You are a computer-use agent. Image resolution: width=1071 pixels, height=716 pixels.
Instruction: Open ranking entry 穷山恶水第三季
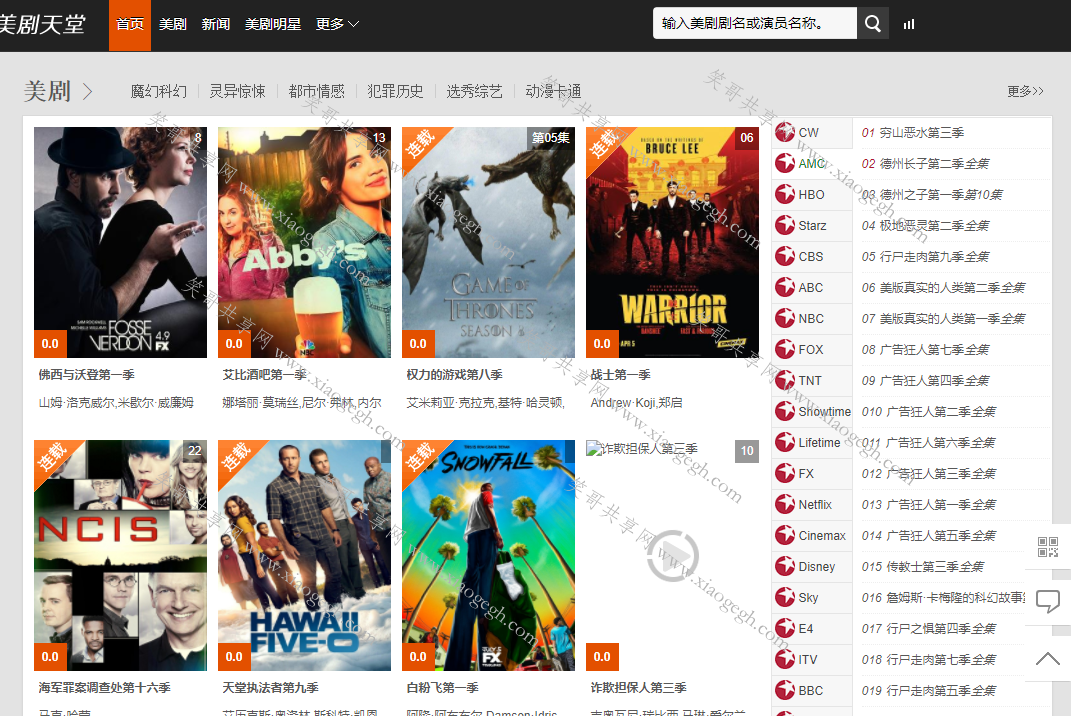921,133
